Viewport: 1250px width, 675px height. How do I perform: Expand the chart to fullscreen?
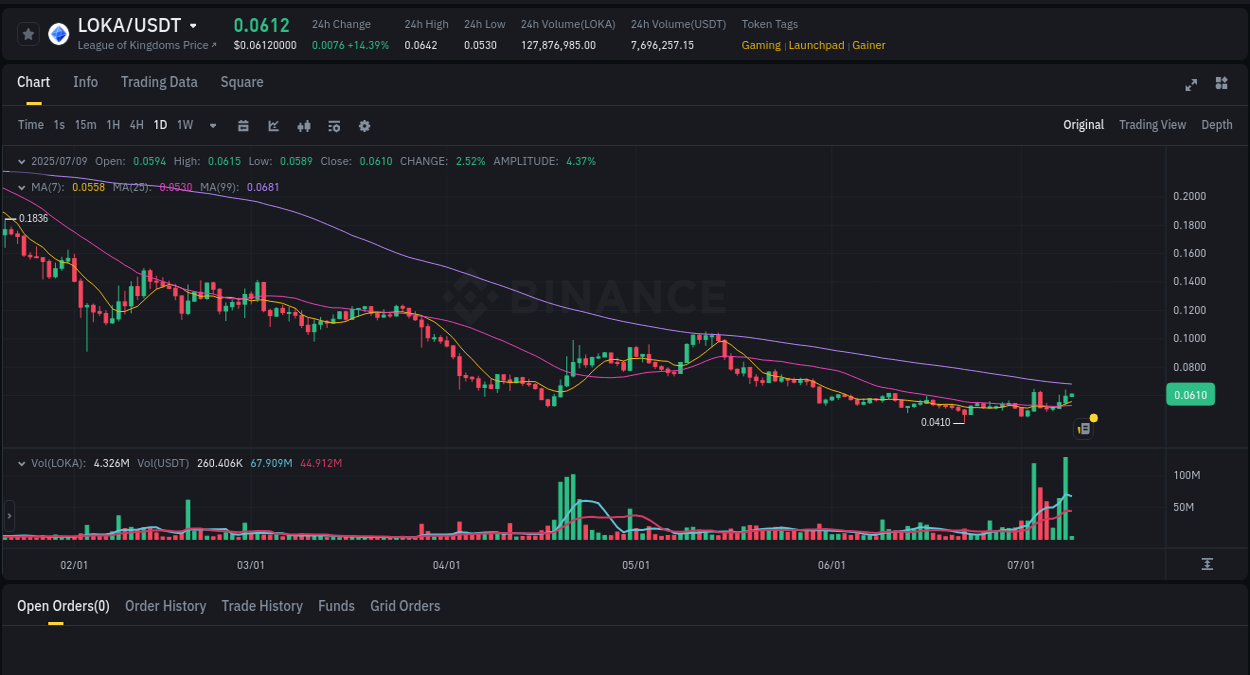pos(1190,85)
